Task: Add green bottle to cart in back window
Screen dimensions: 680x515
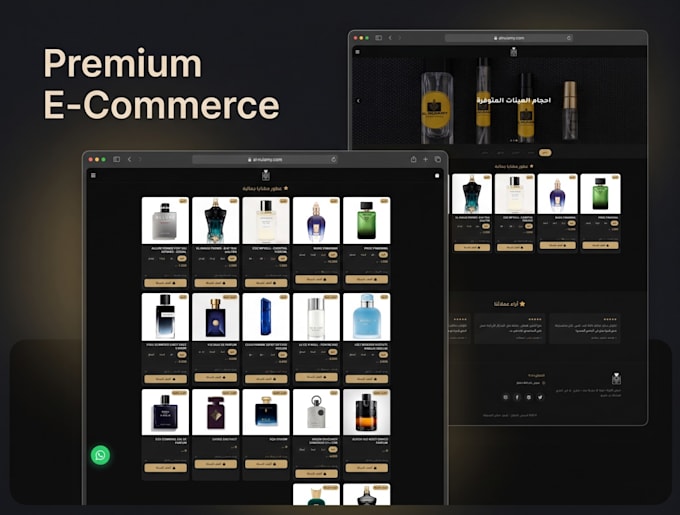Action: (x=600, y=245)
